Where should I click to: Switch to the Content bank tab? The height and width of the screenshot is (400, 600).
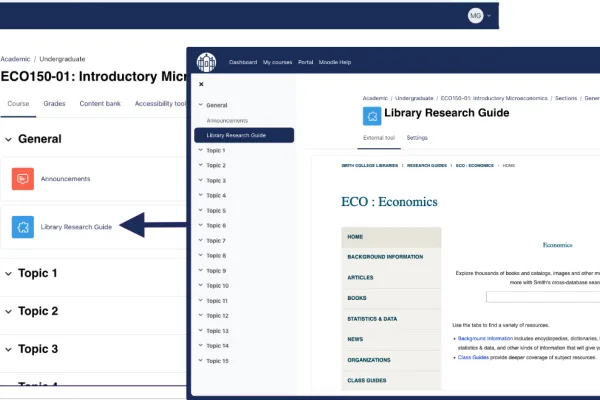pyautogui.click(x=100, y=104)
